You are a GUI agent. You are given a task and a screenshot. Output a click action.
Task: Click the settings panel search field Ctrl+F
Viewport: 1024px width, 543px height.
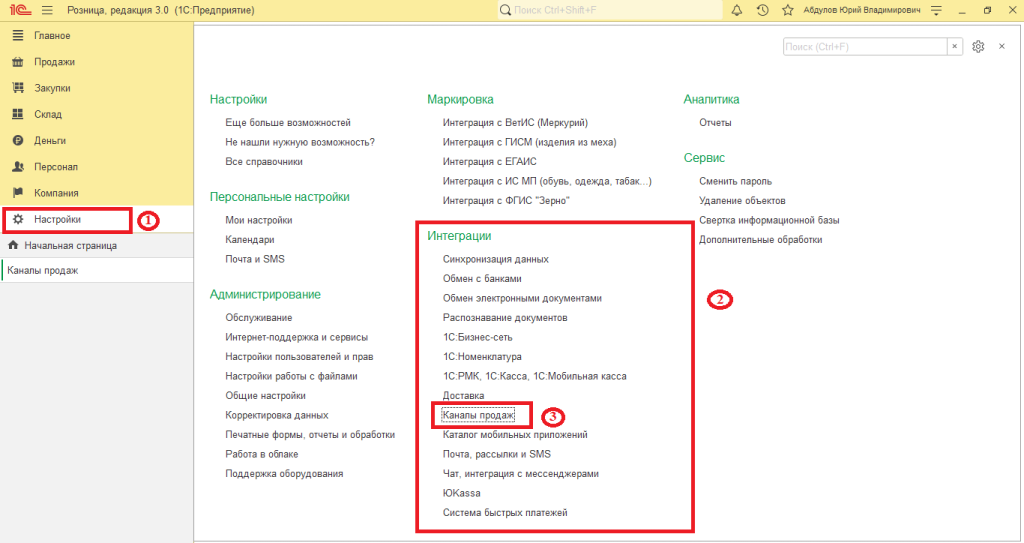coord(865,46)
